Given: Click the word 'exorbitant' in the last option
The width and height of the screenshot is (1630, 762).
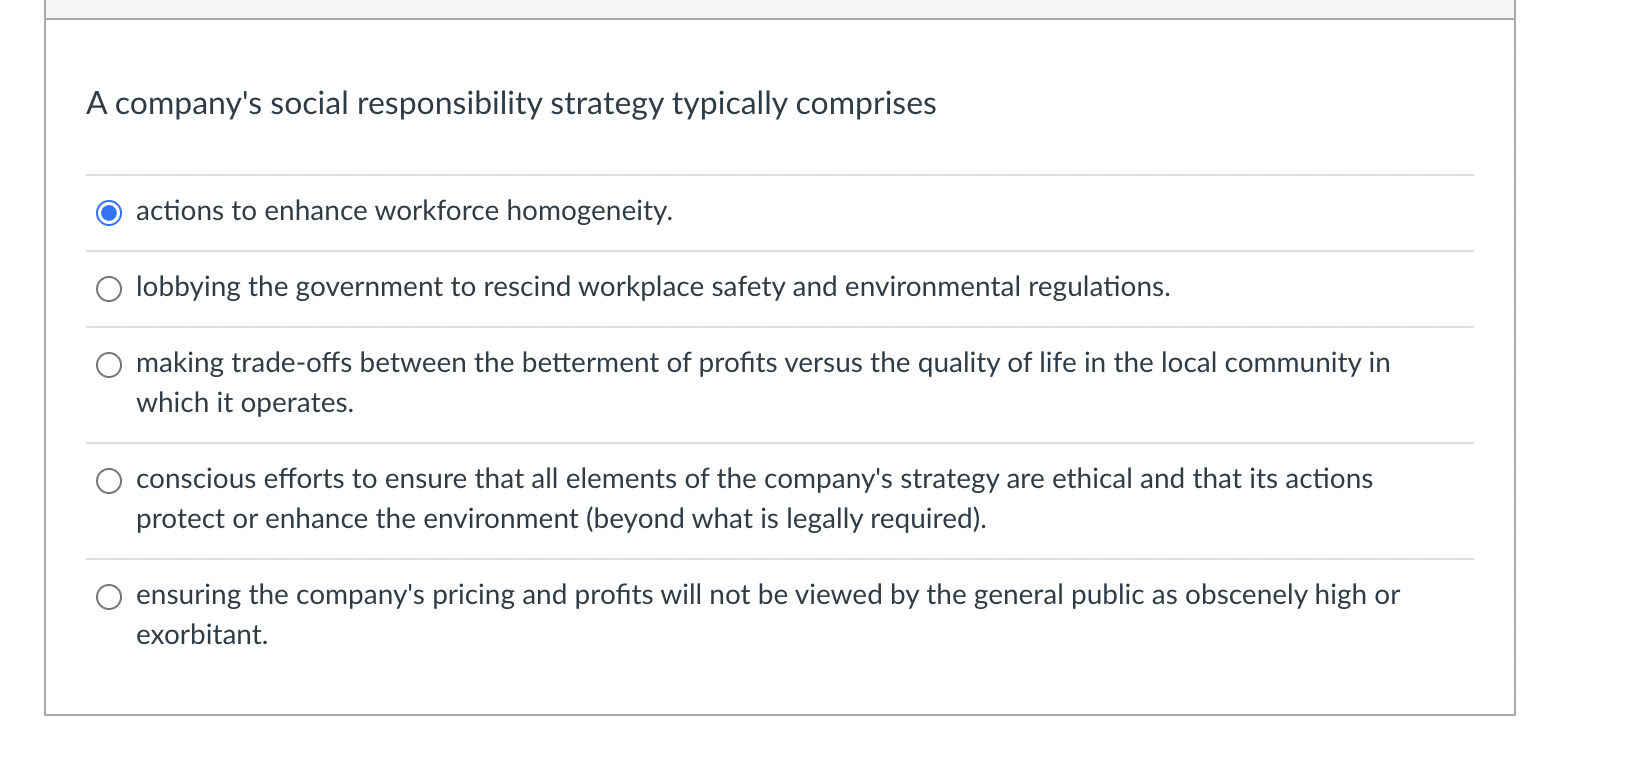Looking at the screenshot, I should 198,634.
